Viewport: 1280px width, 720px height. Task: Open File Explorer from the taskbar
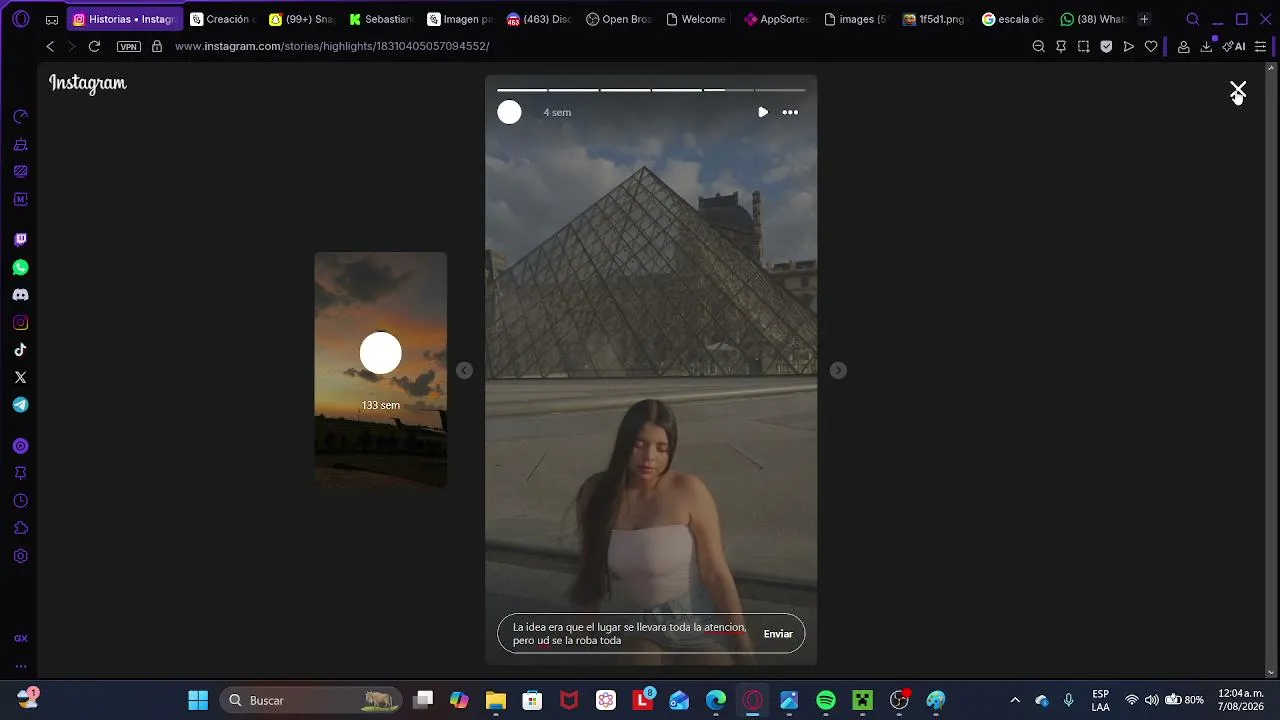coord(495,700)
